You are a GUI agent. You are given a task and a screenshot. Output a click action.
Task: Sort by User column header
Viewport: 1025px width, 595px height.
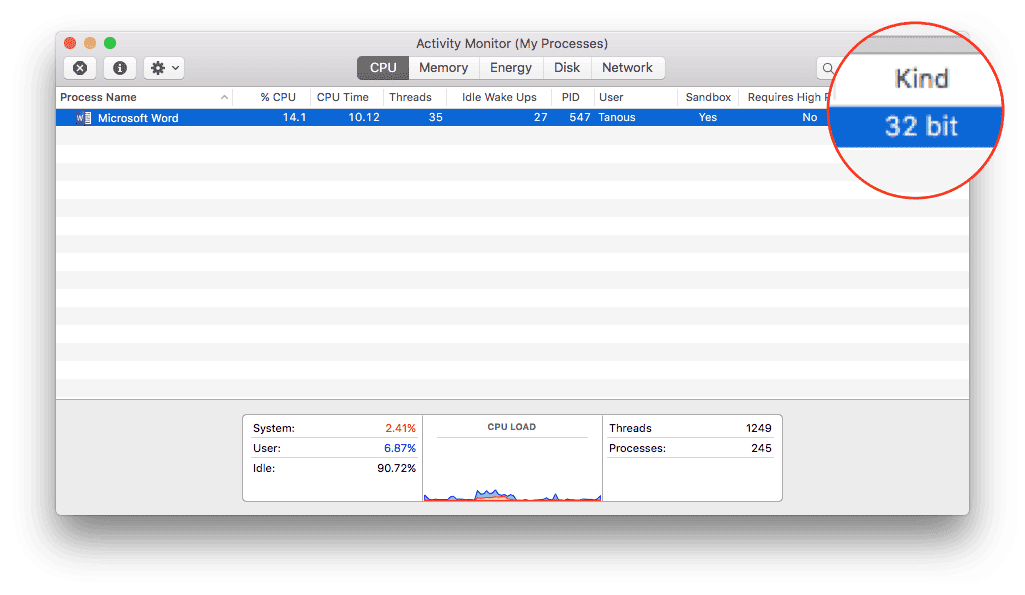pyautogui.click(x=635, y=97)
